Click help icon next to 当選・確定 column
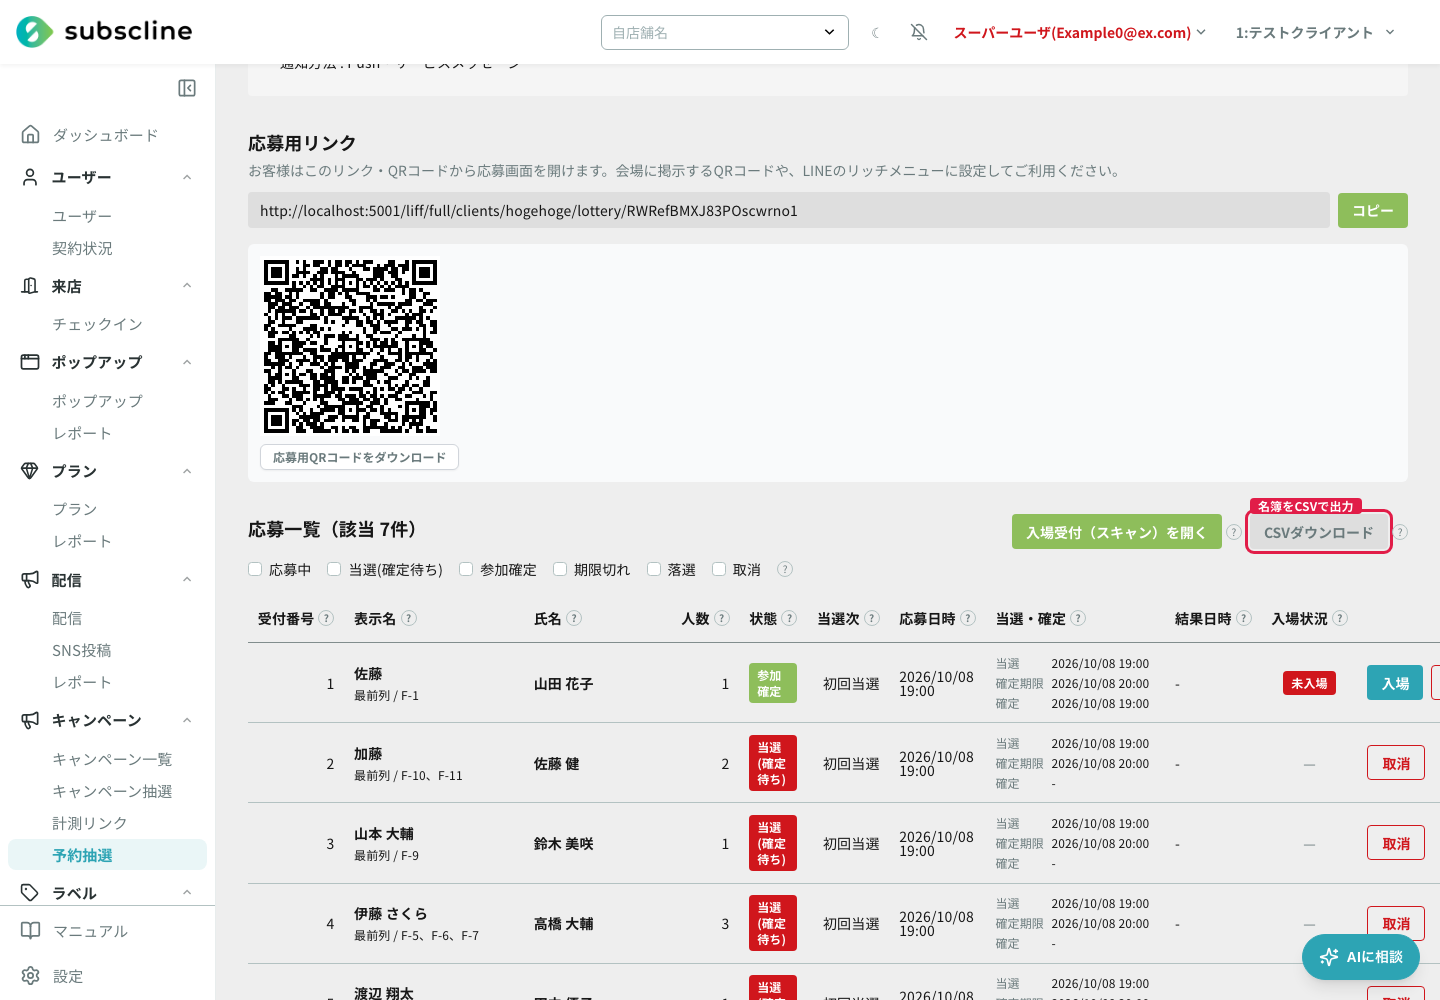This screenshot has width=1440, height=1000. 1078,618
